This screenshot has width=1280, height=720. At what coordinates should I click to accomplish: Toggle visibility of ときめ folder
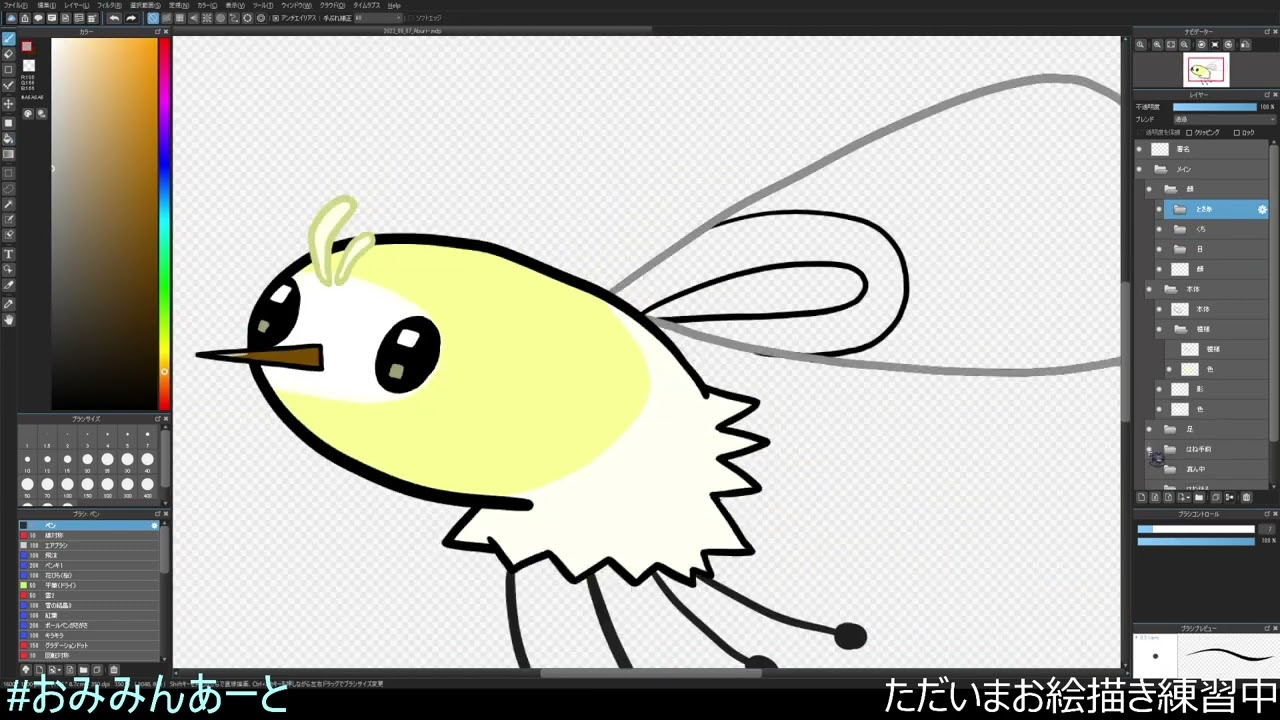(1160, 209)
